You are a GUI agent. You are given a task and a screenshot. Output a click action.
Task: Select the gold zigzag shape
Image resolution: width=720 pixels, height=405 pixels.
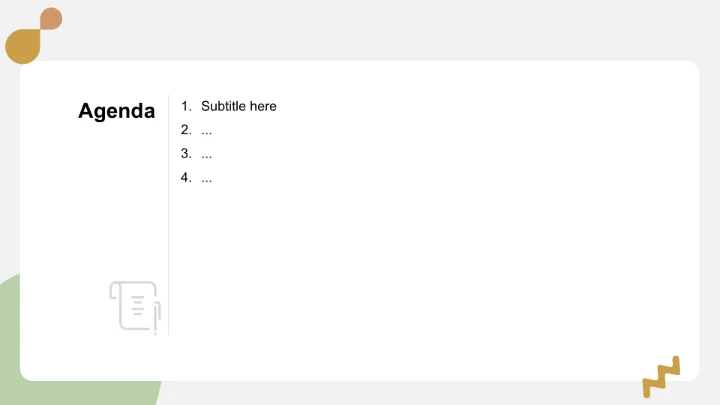point(661,377)
